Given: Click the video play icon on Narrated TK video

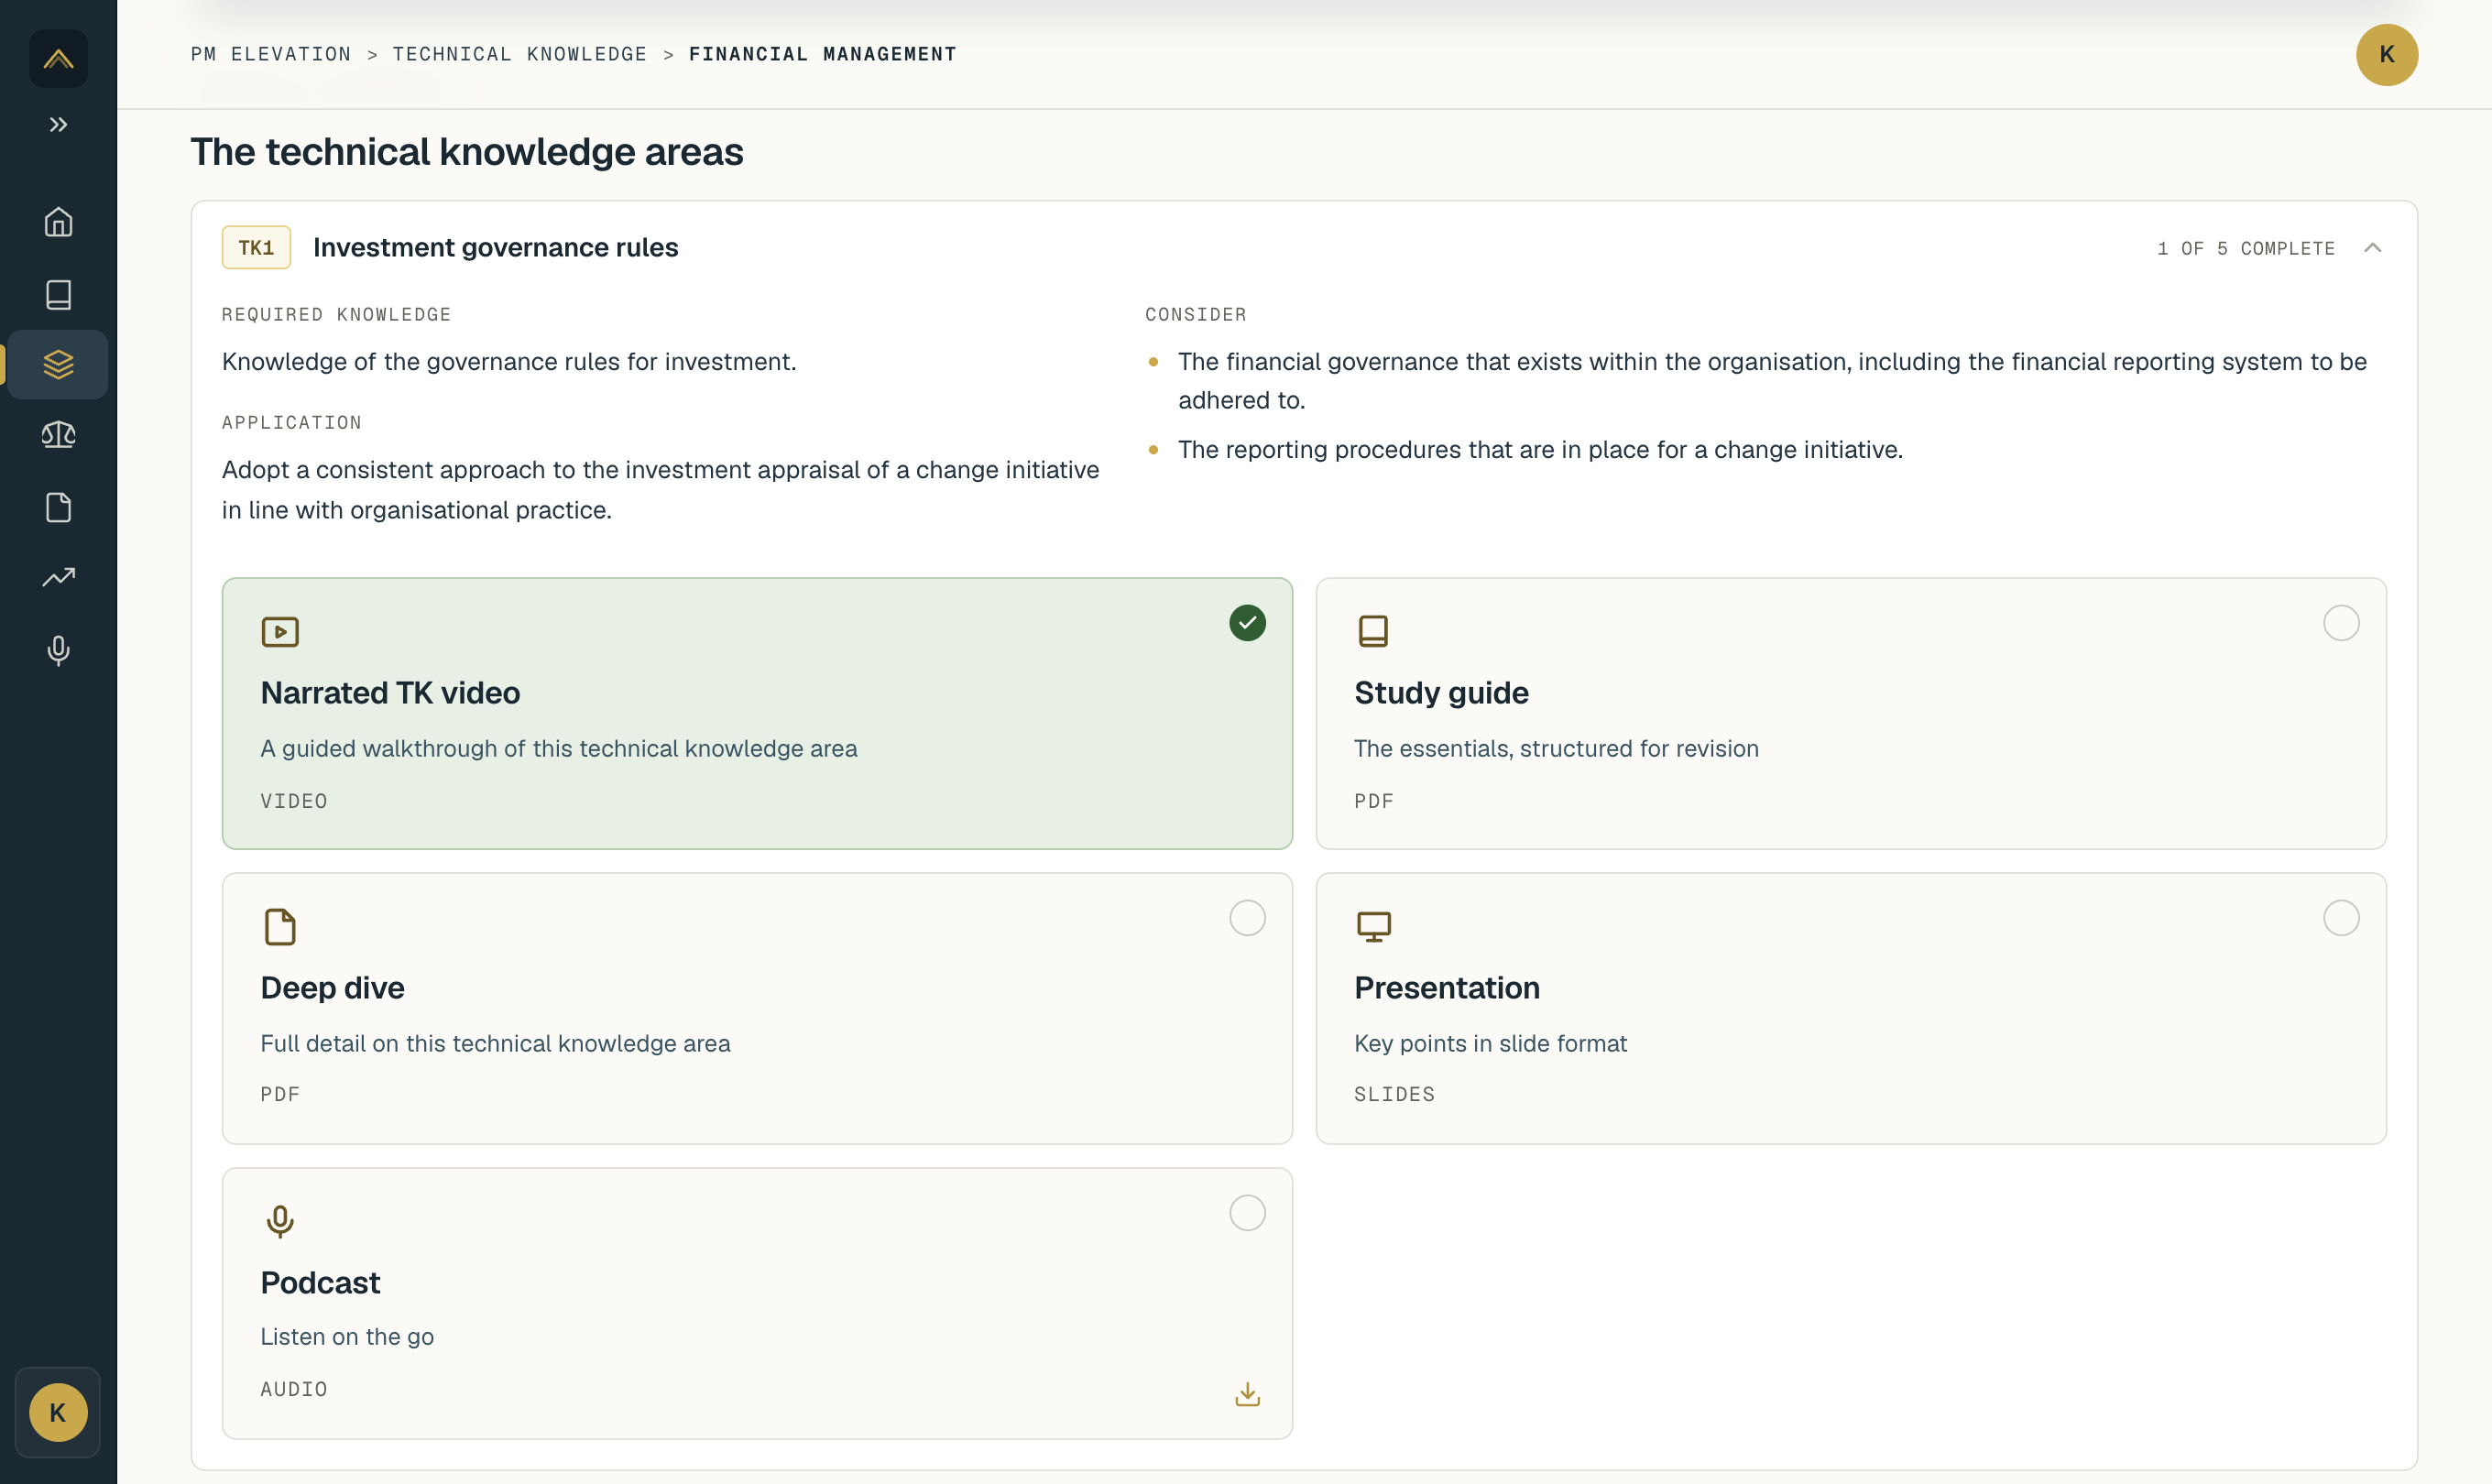Looking at the screenshot, I should [x=280, y=631].
